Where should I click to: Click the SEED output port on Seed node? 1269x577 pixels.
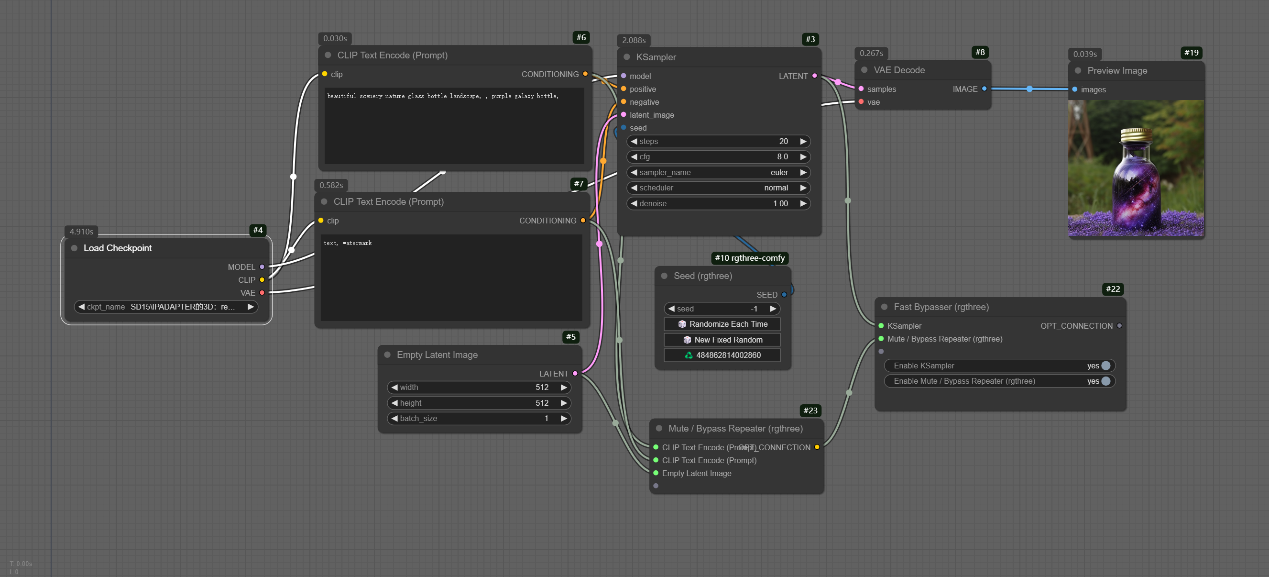pyautogui.click(x=784, y=295)
